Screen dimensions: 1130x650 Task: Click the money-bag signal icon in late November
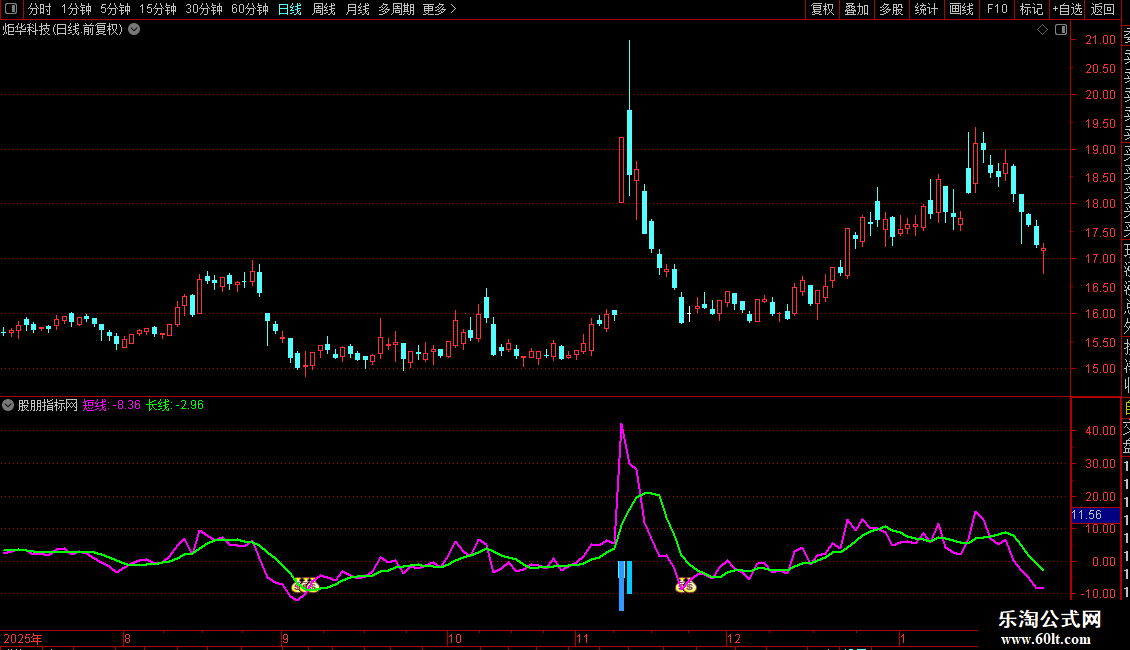pyautogui.click(x=686, y=585)
